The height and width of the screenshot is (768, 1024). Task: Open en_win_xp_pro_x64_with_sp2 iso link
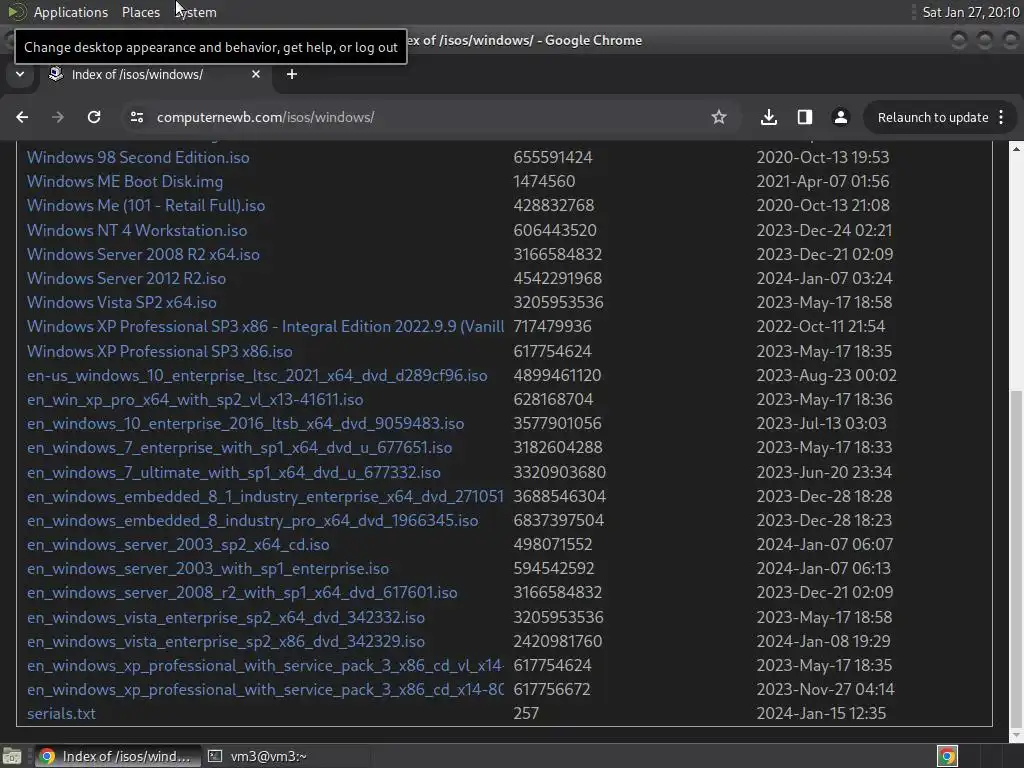[x=195, y=400]
